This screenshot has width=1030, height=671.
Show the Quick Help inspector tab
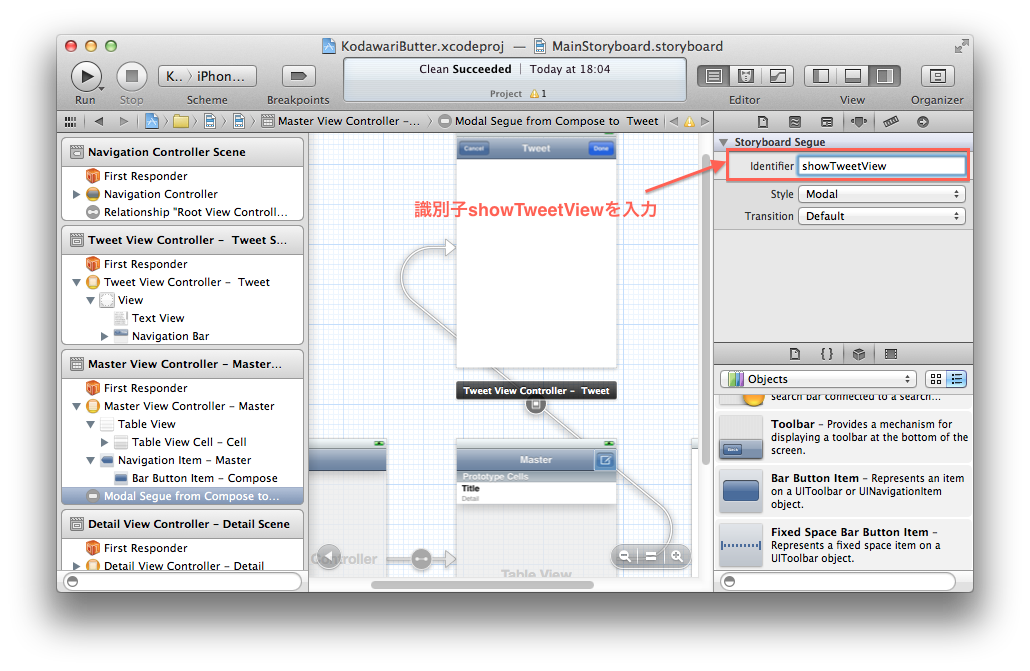coord(795,122)
